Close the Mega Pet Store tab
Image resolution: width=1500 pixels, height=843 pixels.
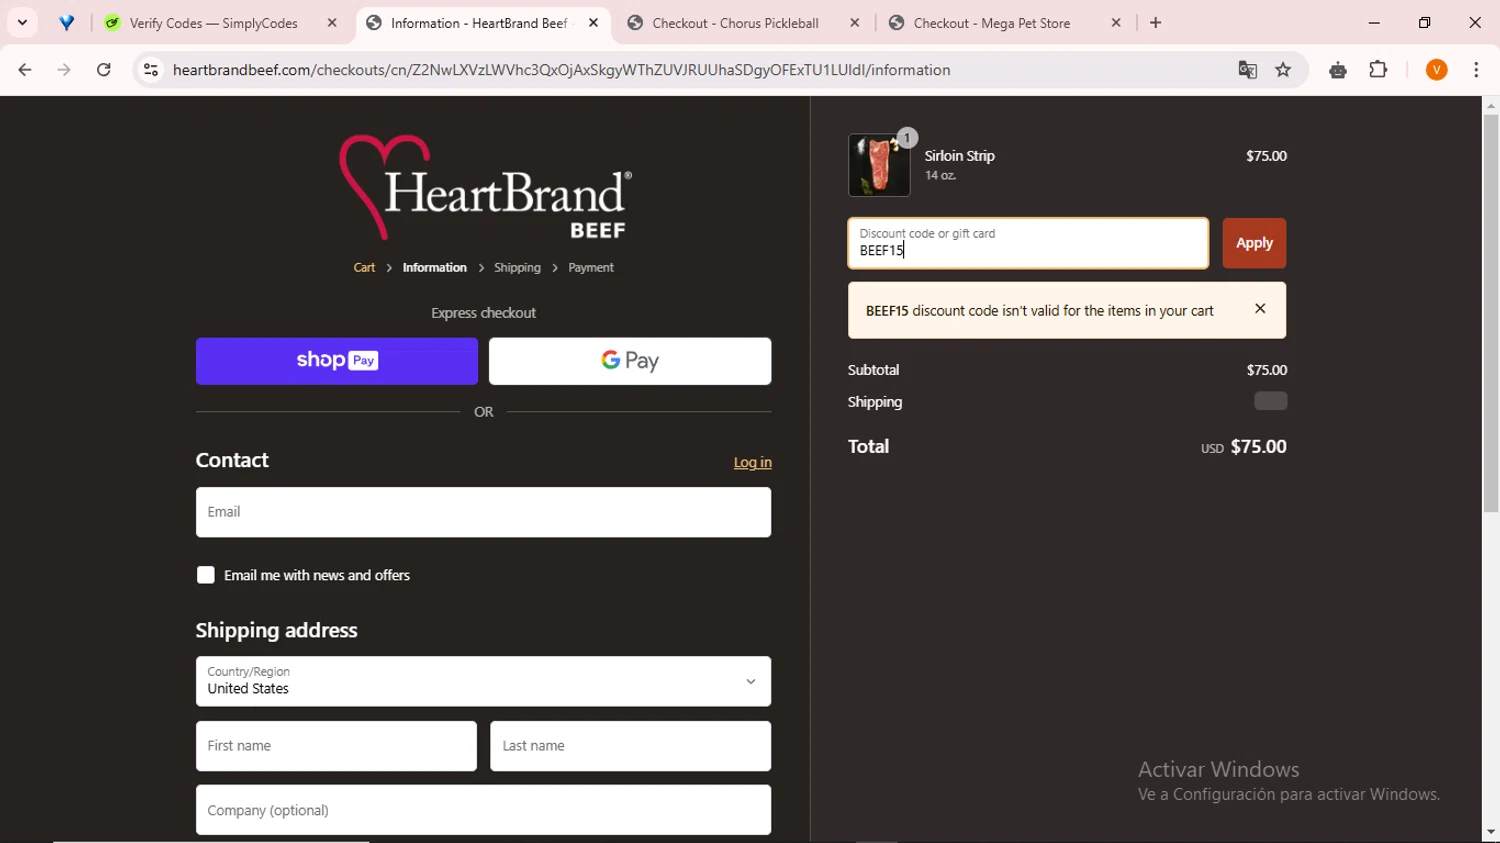1116,23
